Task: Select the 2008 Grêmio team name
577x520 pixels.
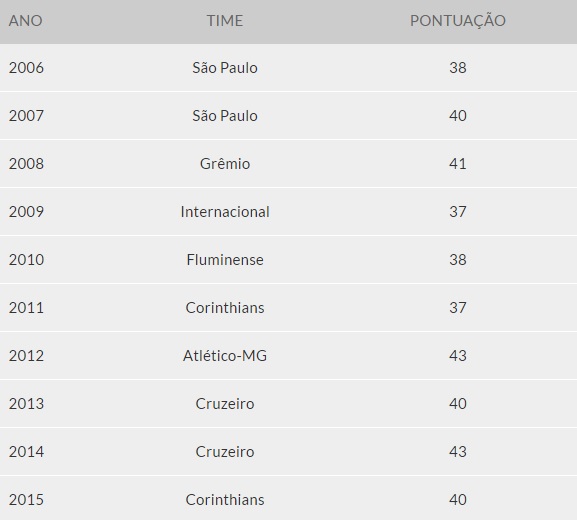Action: coord(225,164)
